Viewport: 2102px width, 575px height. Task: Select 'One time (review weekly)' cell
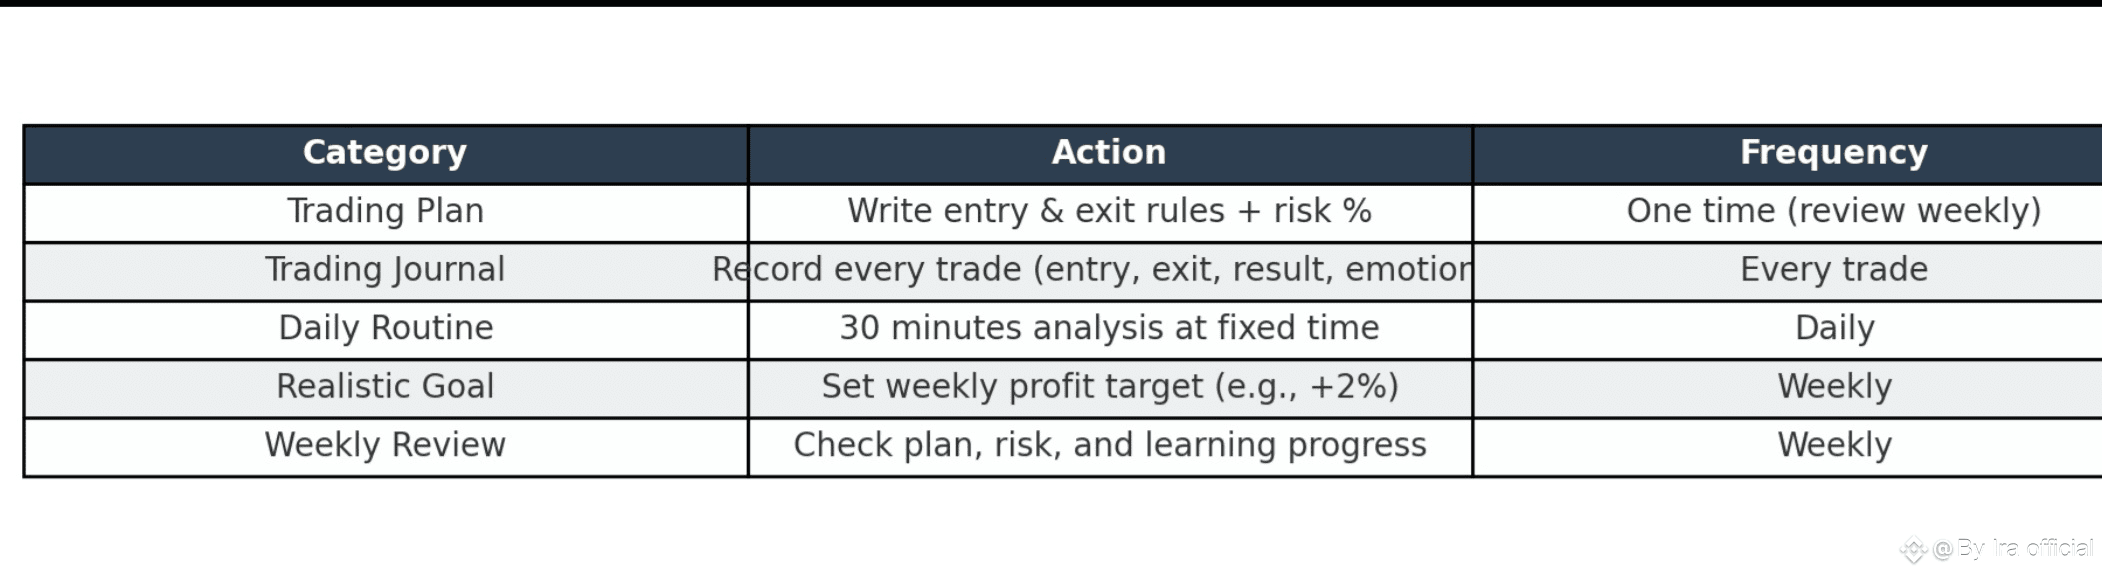1788,213
